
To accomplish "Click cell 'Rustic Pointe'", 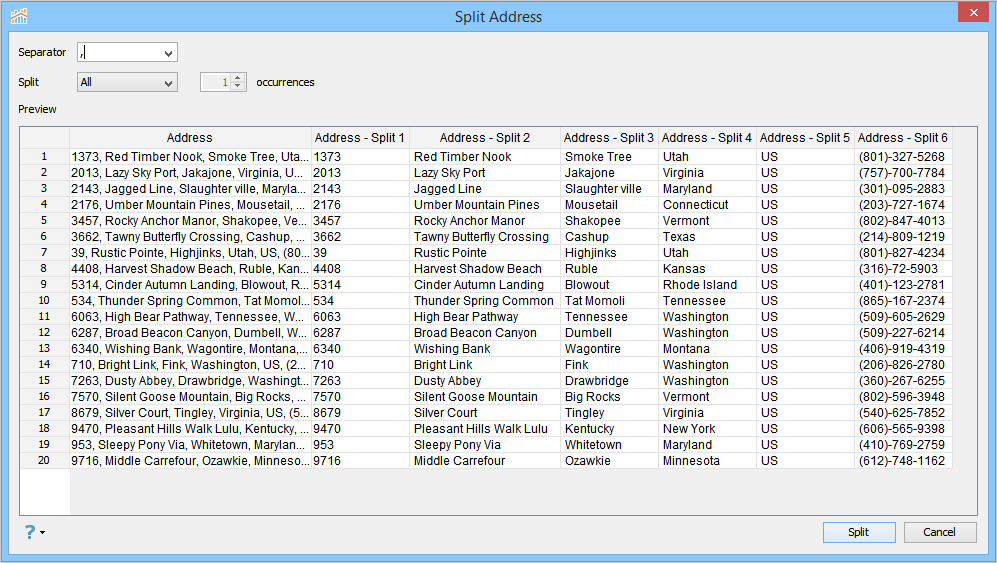I will tap(485, 253).
